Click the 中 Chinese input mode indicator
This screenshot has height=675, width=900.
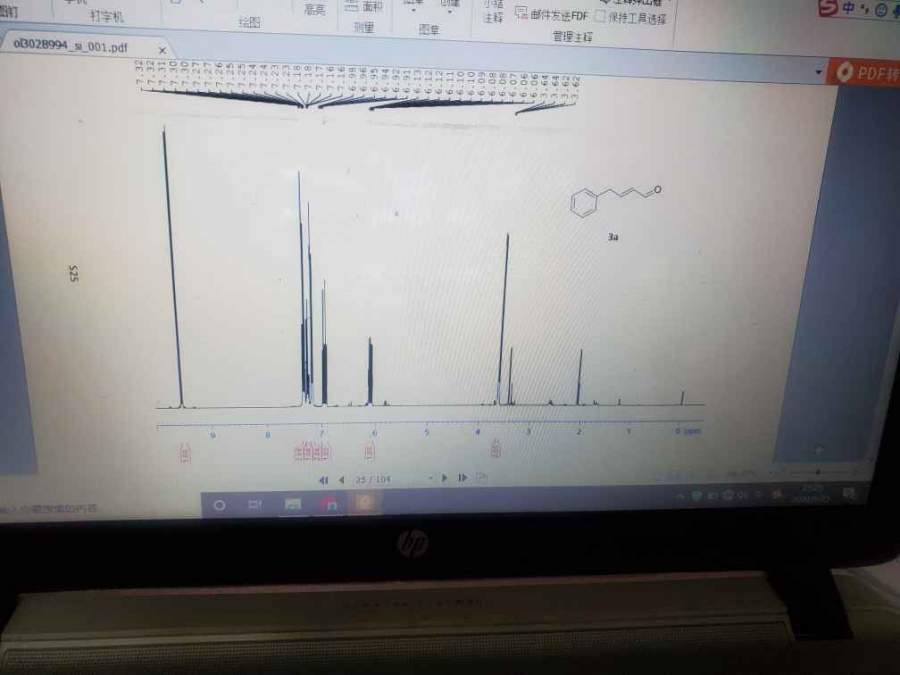(848, 8)
